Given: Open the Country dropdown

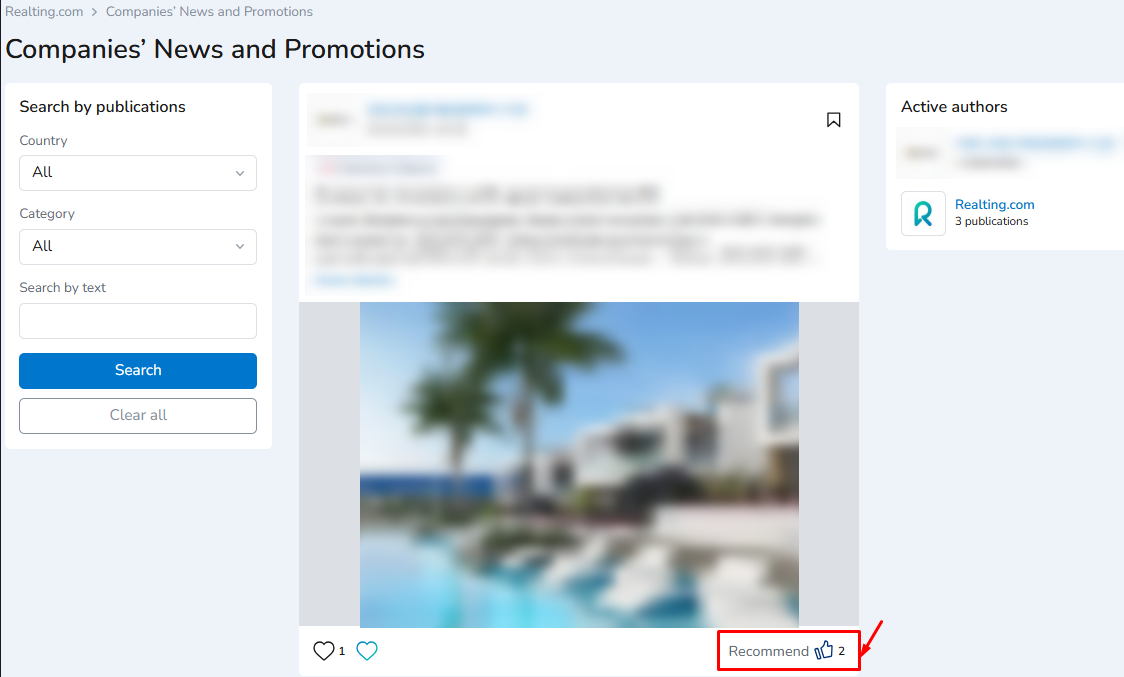Looking at the screenshot, I should click(138, 173).
